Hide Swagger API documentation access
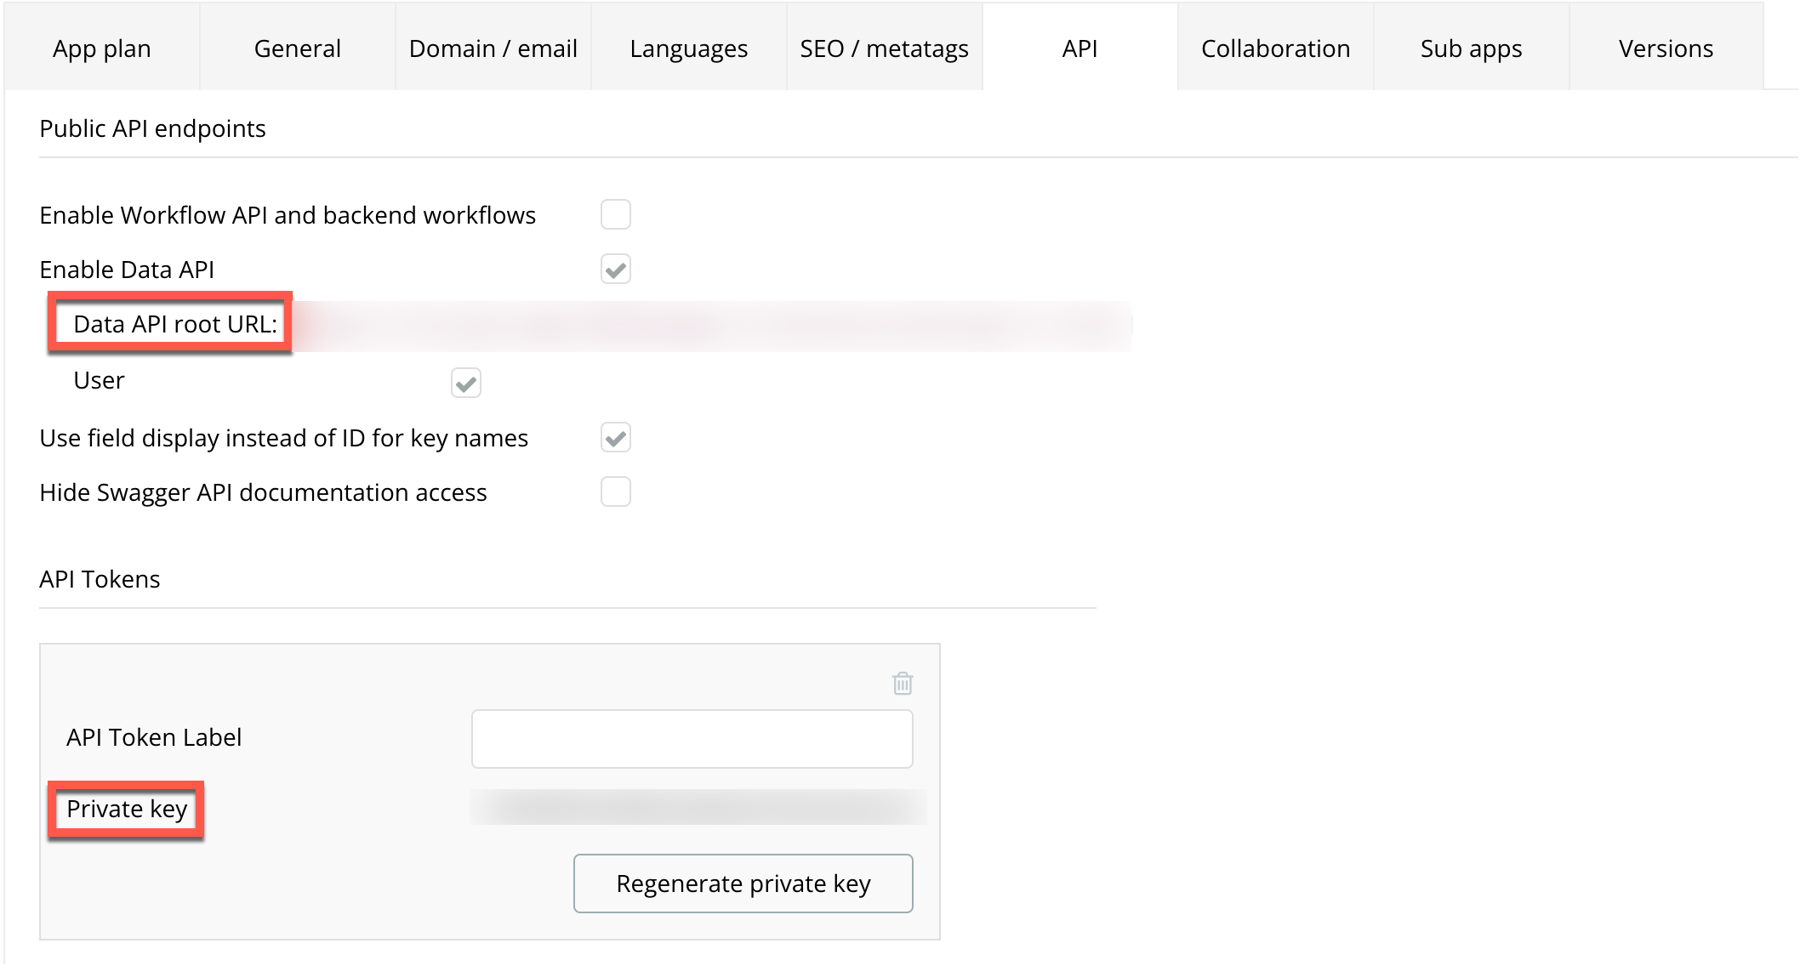Viewport: 1800px width, 966px height. [617, 491]
